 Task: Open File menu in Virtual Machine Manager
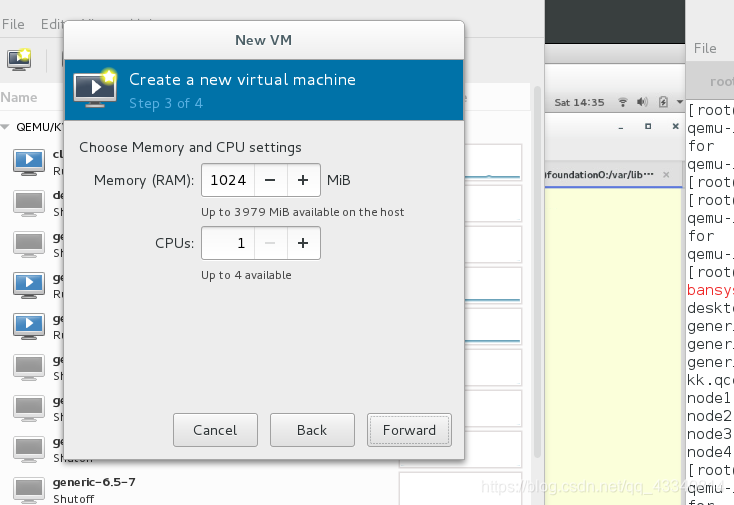pos(13,24)
